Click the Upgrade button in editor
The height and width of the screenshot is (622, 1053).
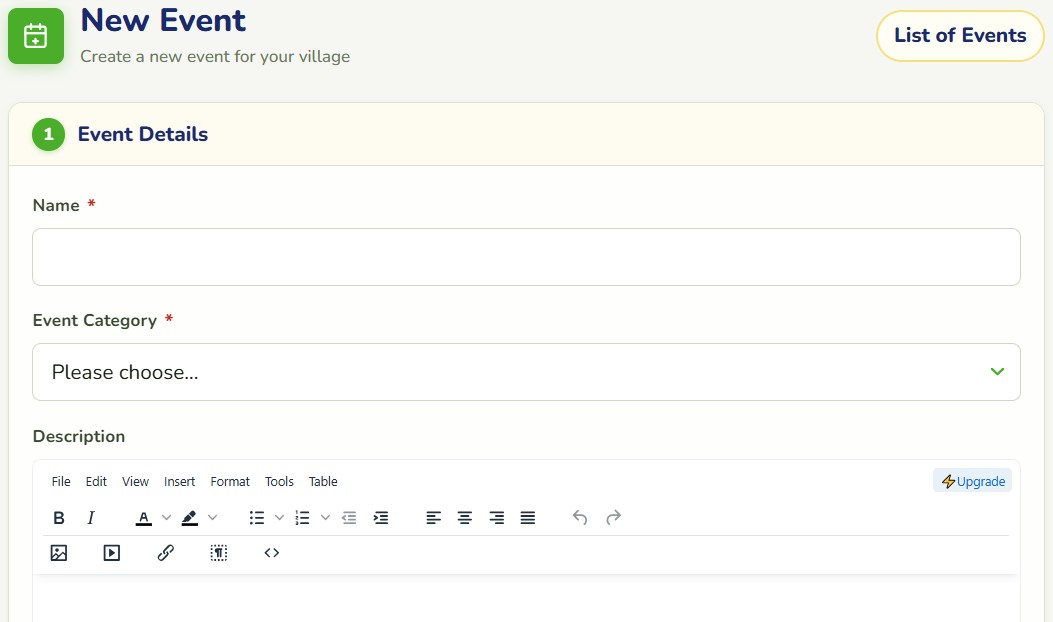tap(972, 481)
